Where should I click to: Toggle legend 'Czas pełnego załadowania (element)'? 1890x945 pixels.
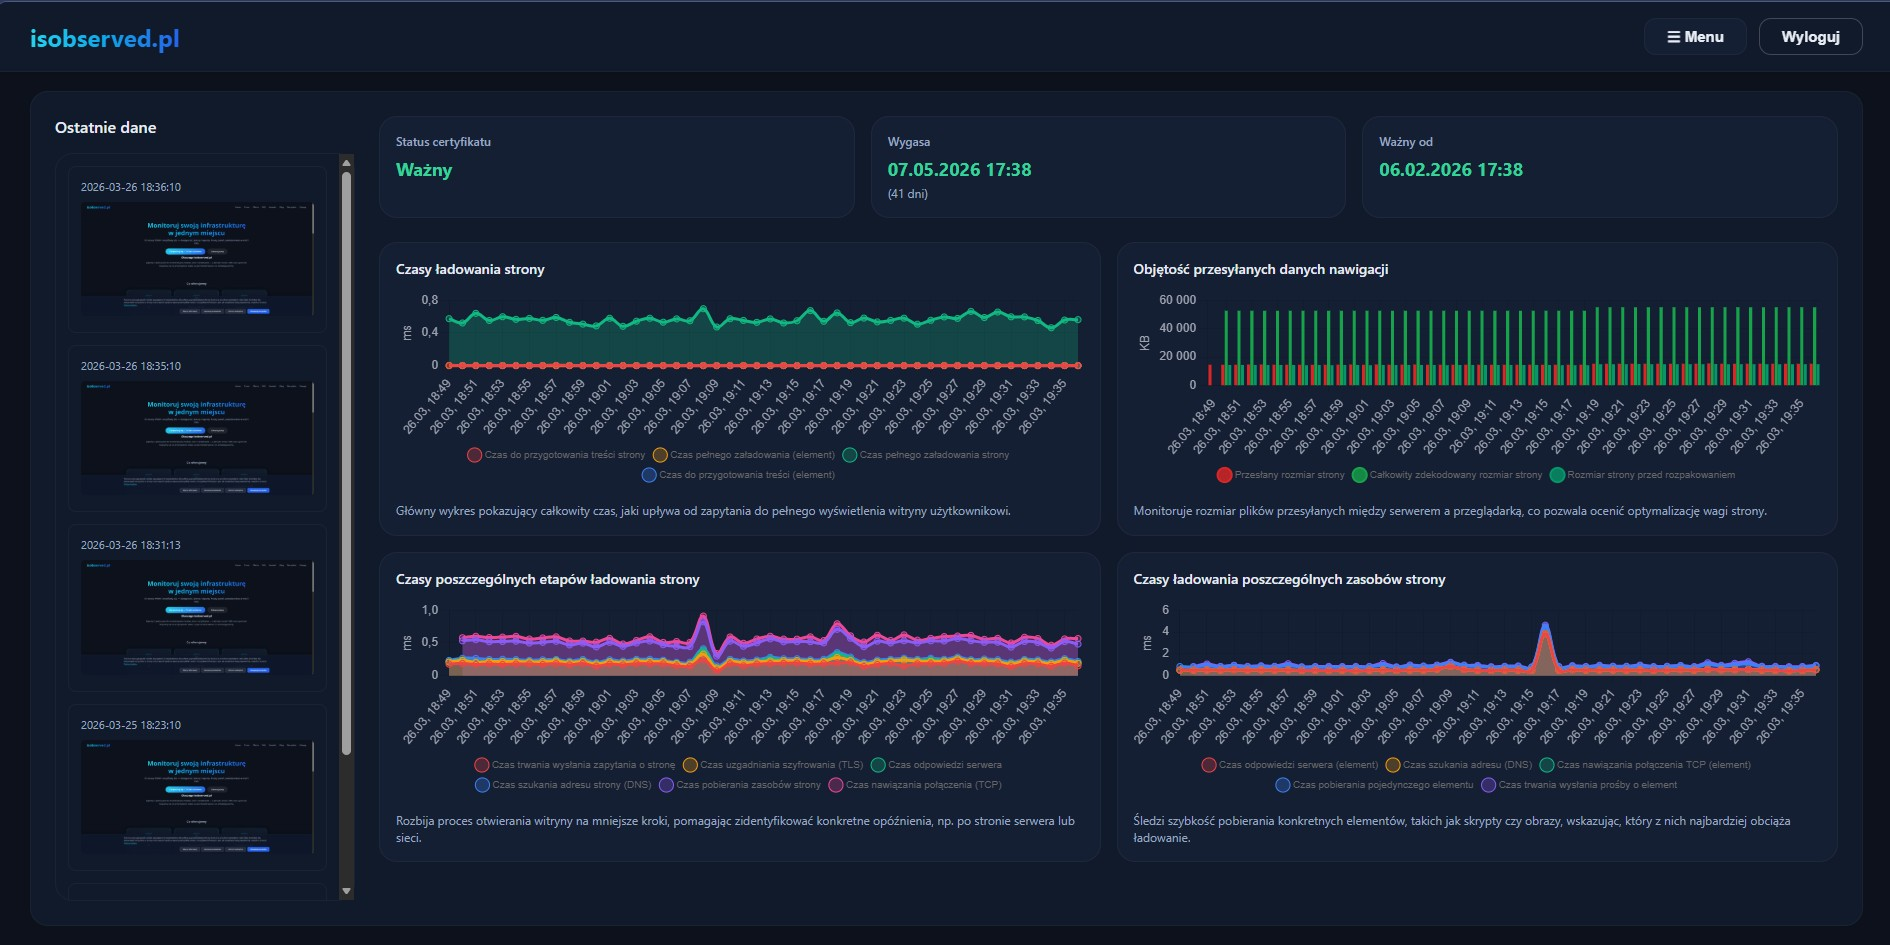(744, 455)
